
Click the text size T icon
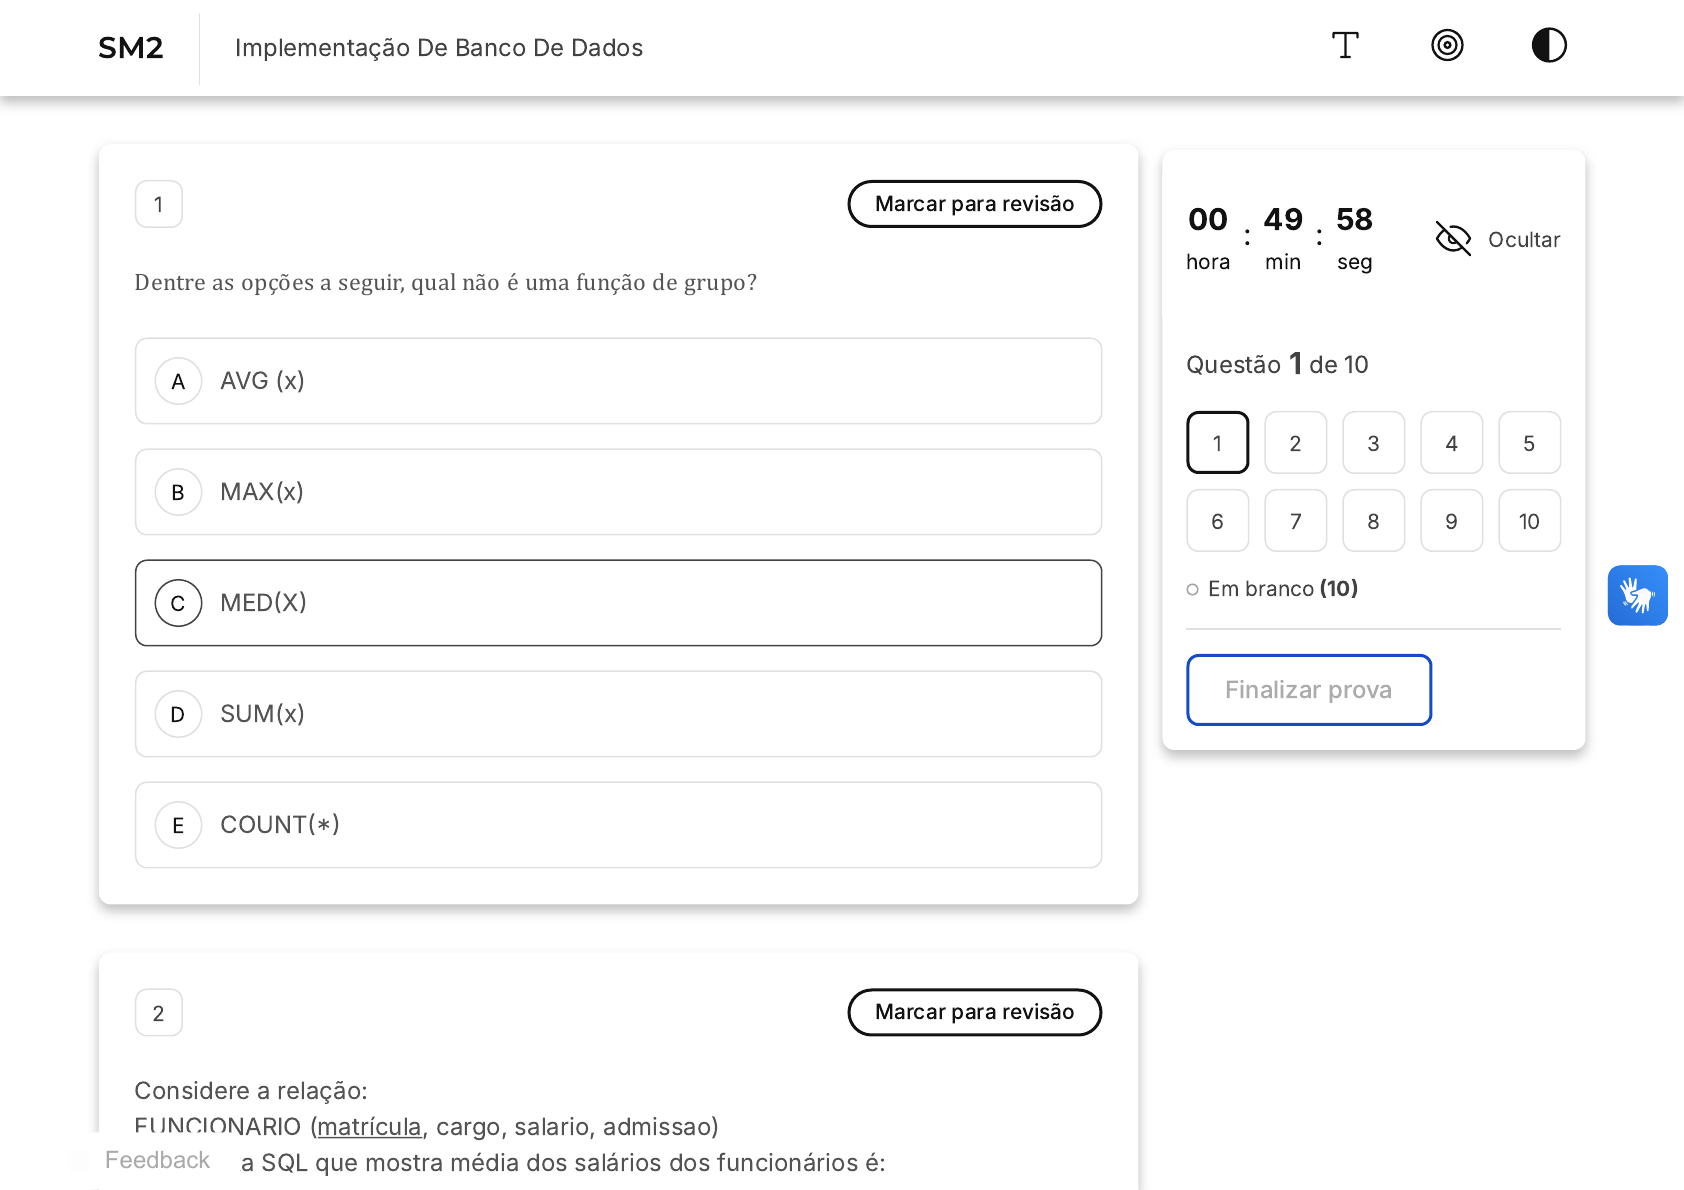coord(1345,46)
